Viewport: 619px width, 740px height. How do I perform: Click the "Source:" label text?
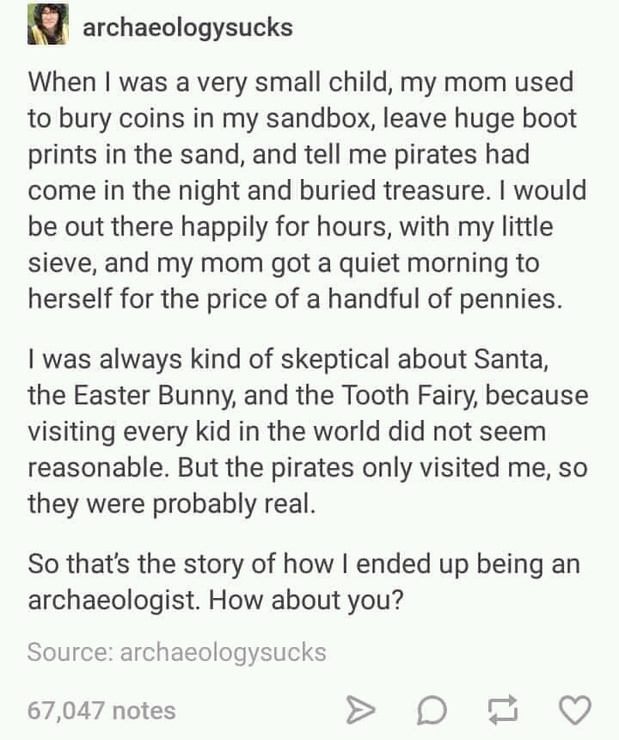click(70, 653)
